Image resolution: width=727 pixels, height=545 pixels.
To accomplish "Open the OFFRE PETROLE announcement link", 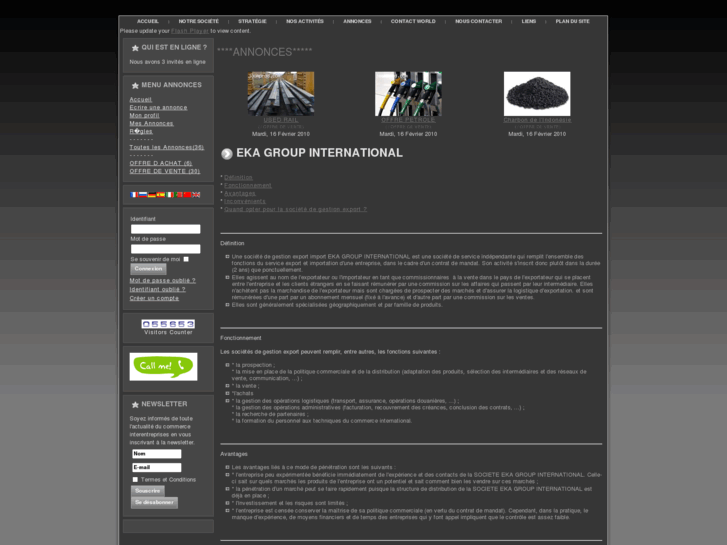I will [x=408, y=120].
